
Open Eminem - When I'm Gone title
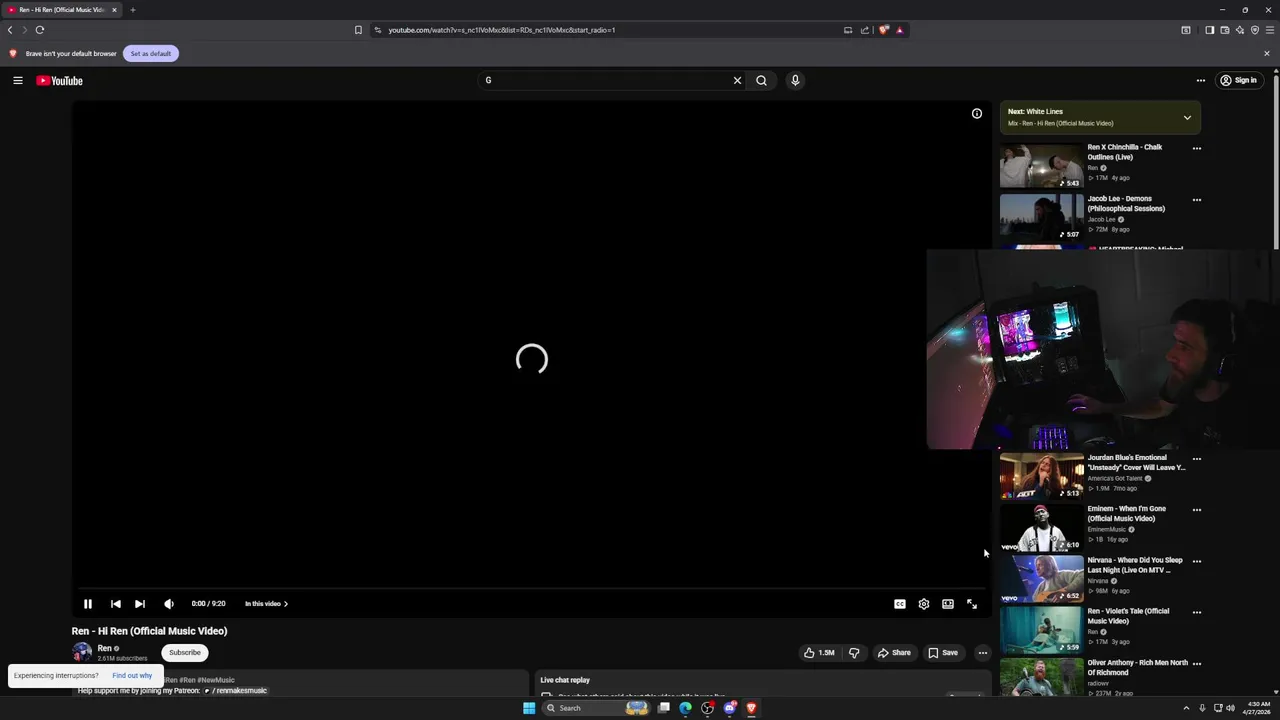[1126, 514]
